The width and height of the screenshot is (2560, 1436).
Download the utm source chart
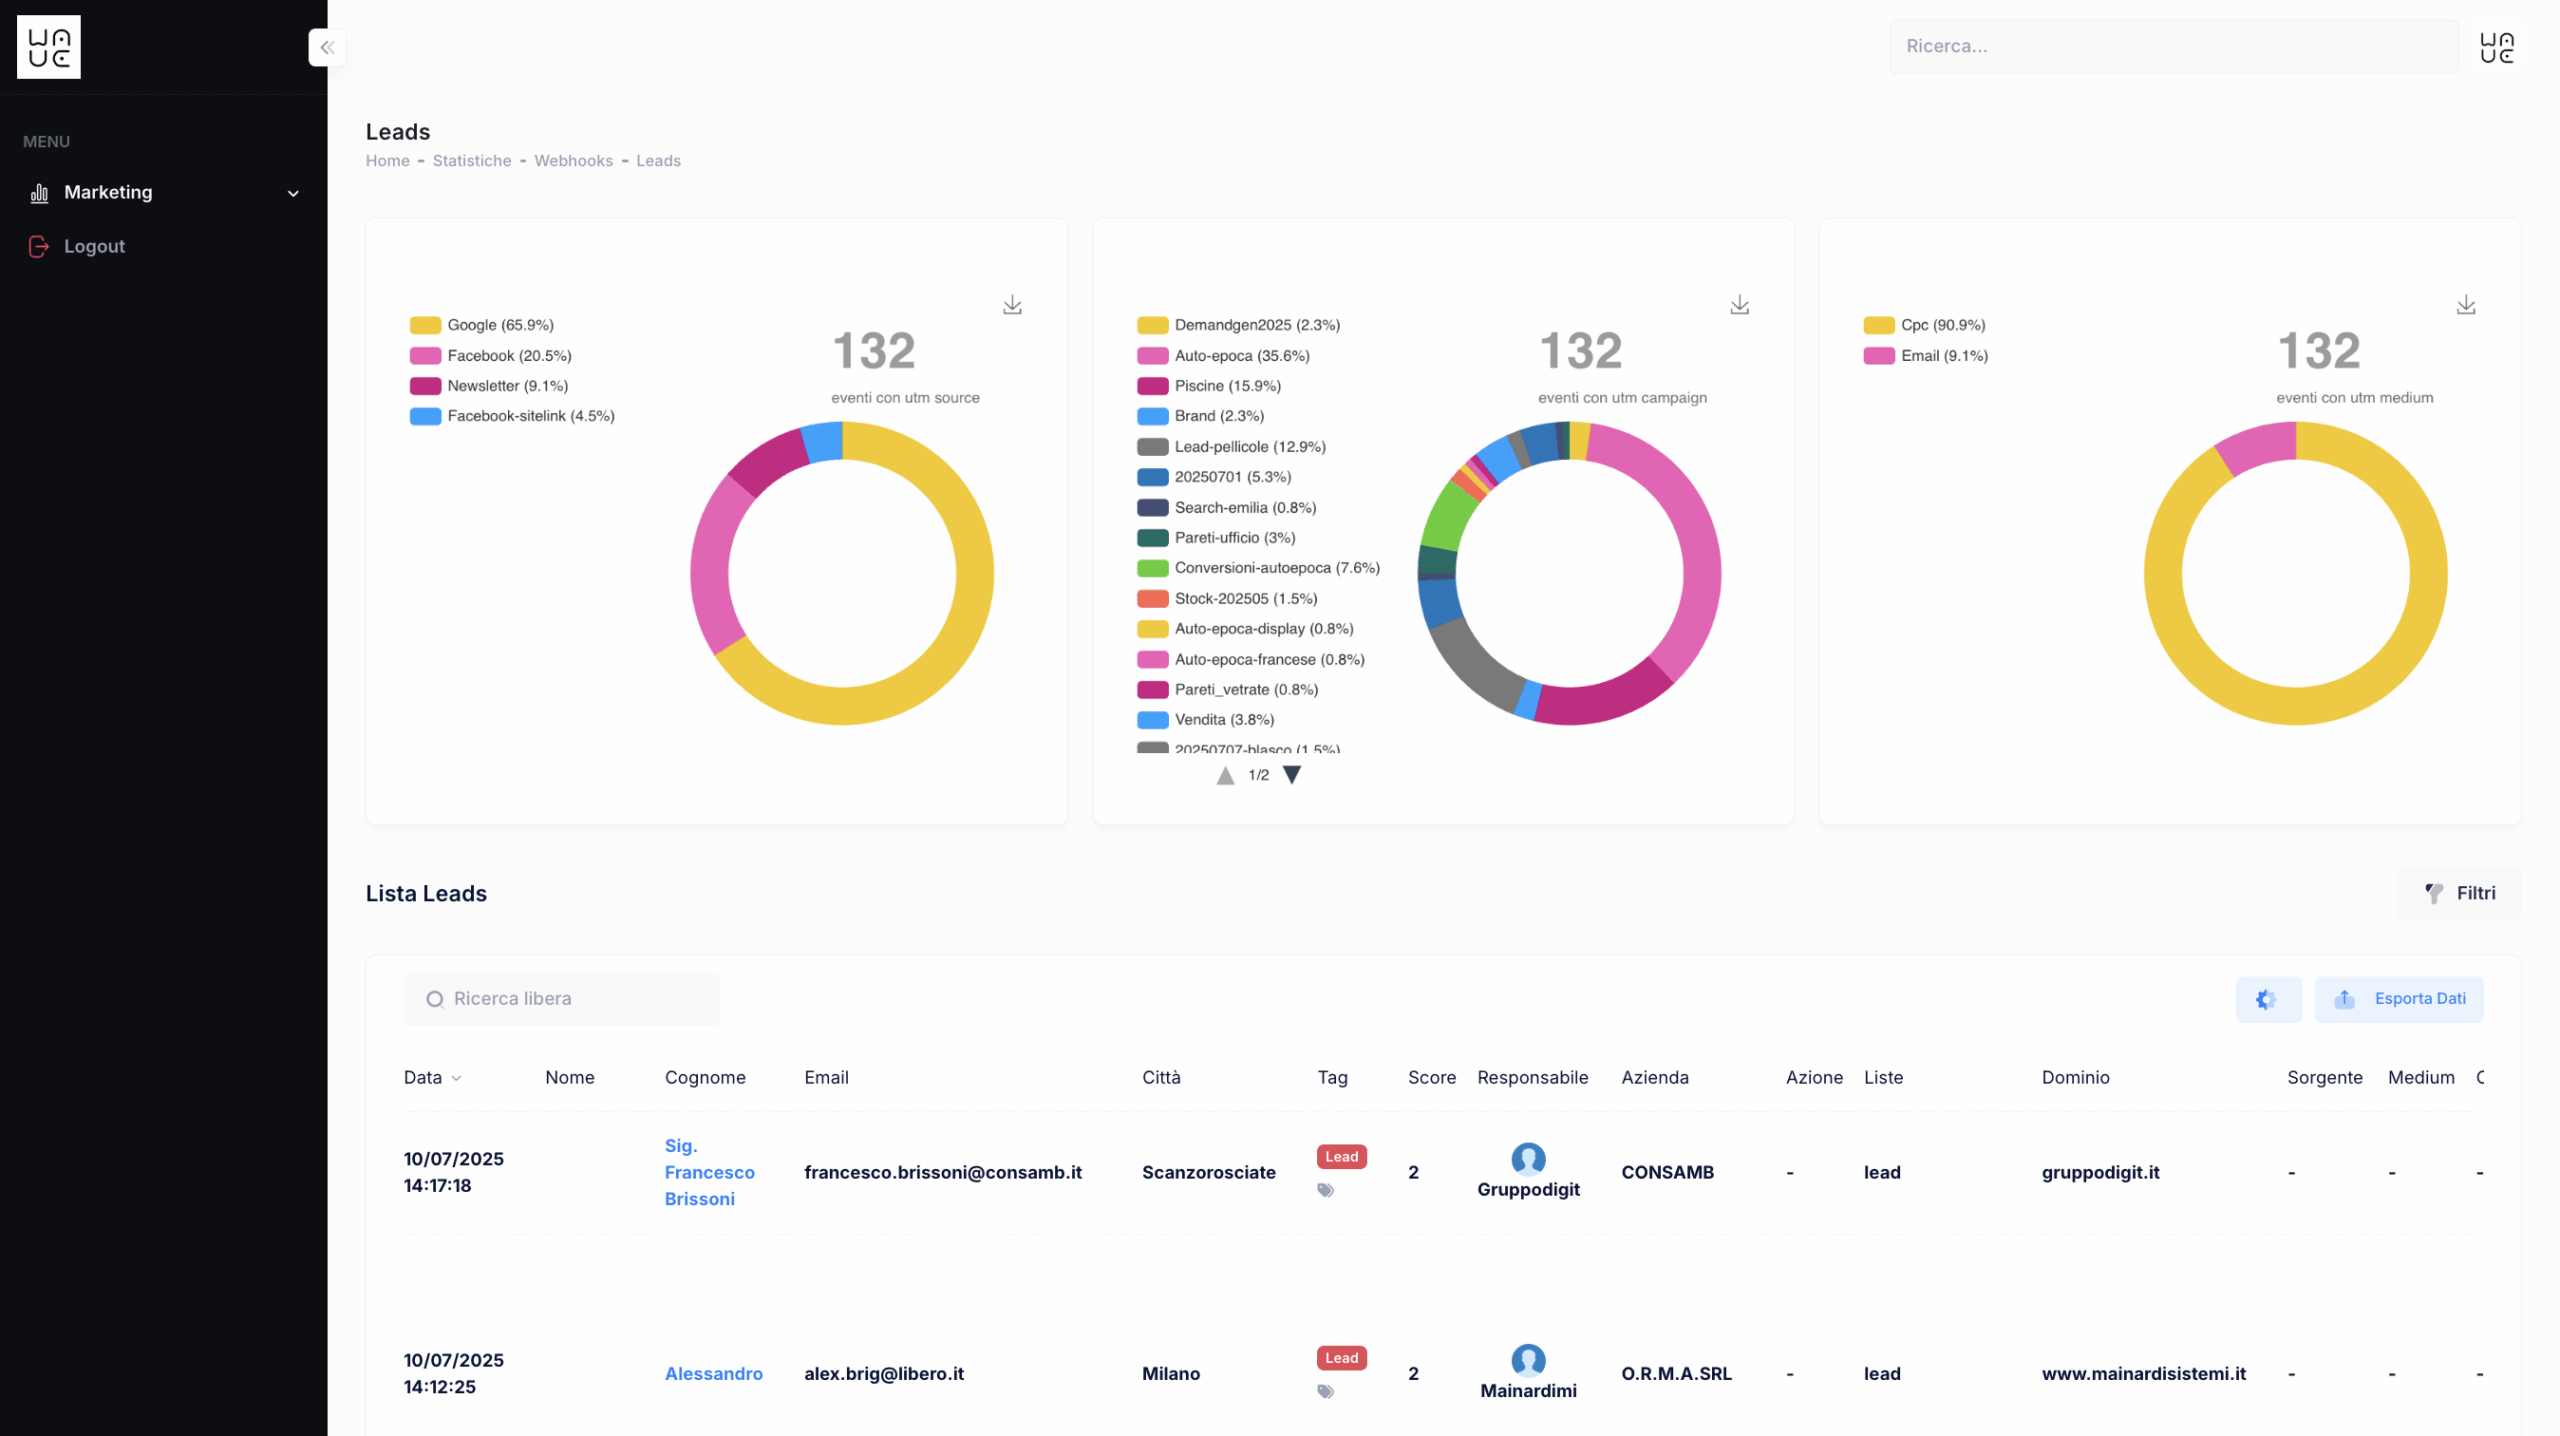(x=1012, y=305)
